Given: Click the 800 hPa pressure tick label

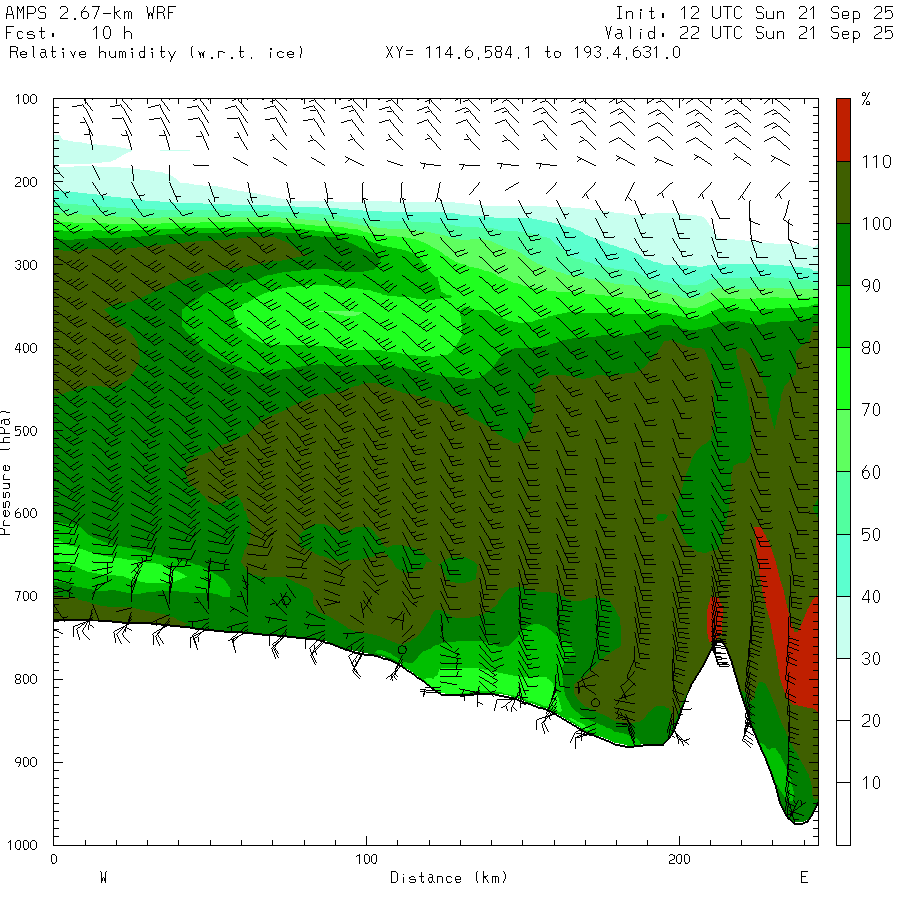Looking at the screenshot, I should click(x=26, y=679).
